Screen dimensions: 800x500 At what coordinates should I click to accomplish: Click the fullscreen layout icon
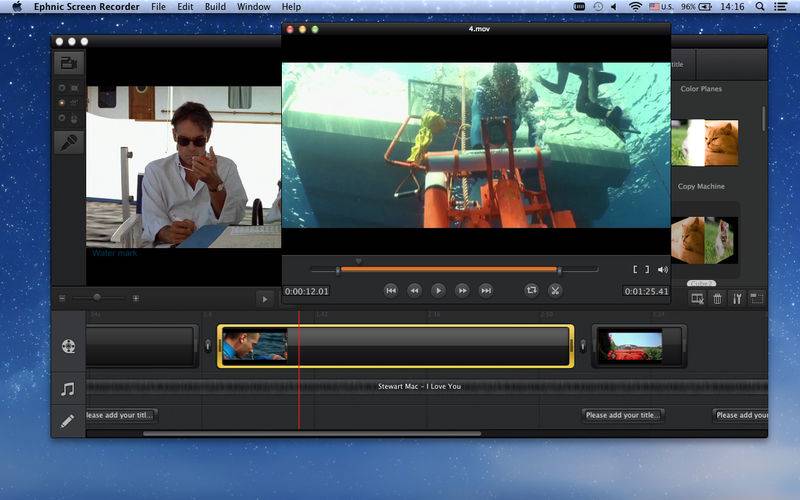point(757,299)
